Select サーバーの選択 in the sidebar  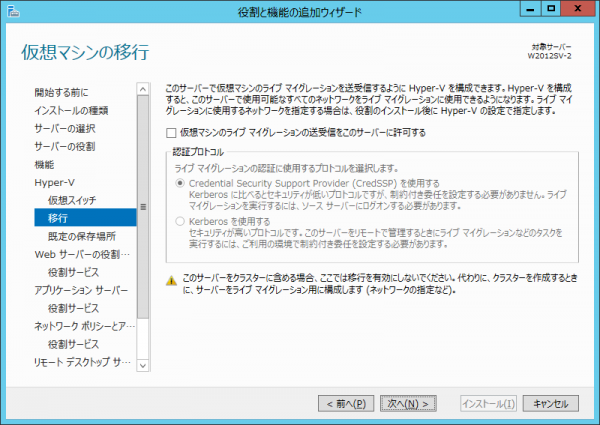(x=65, y=128)
